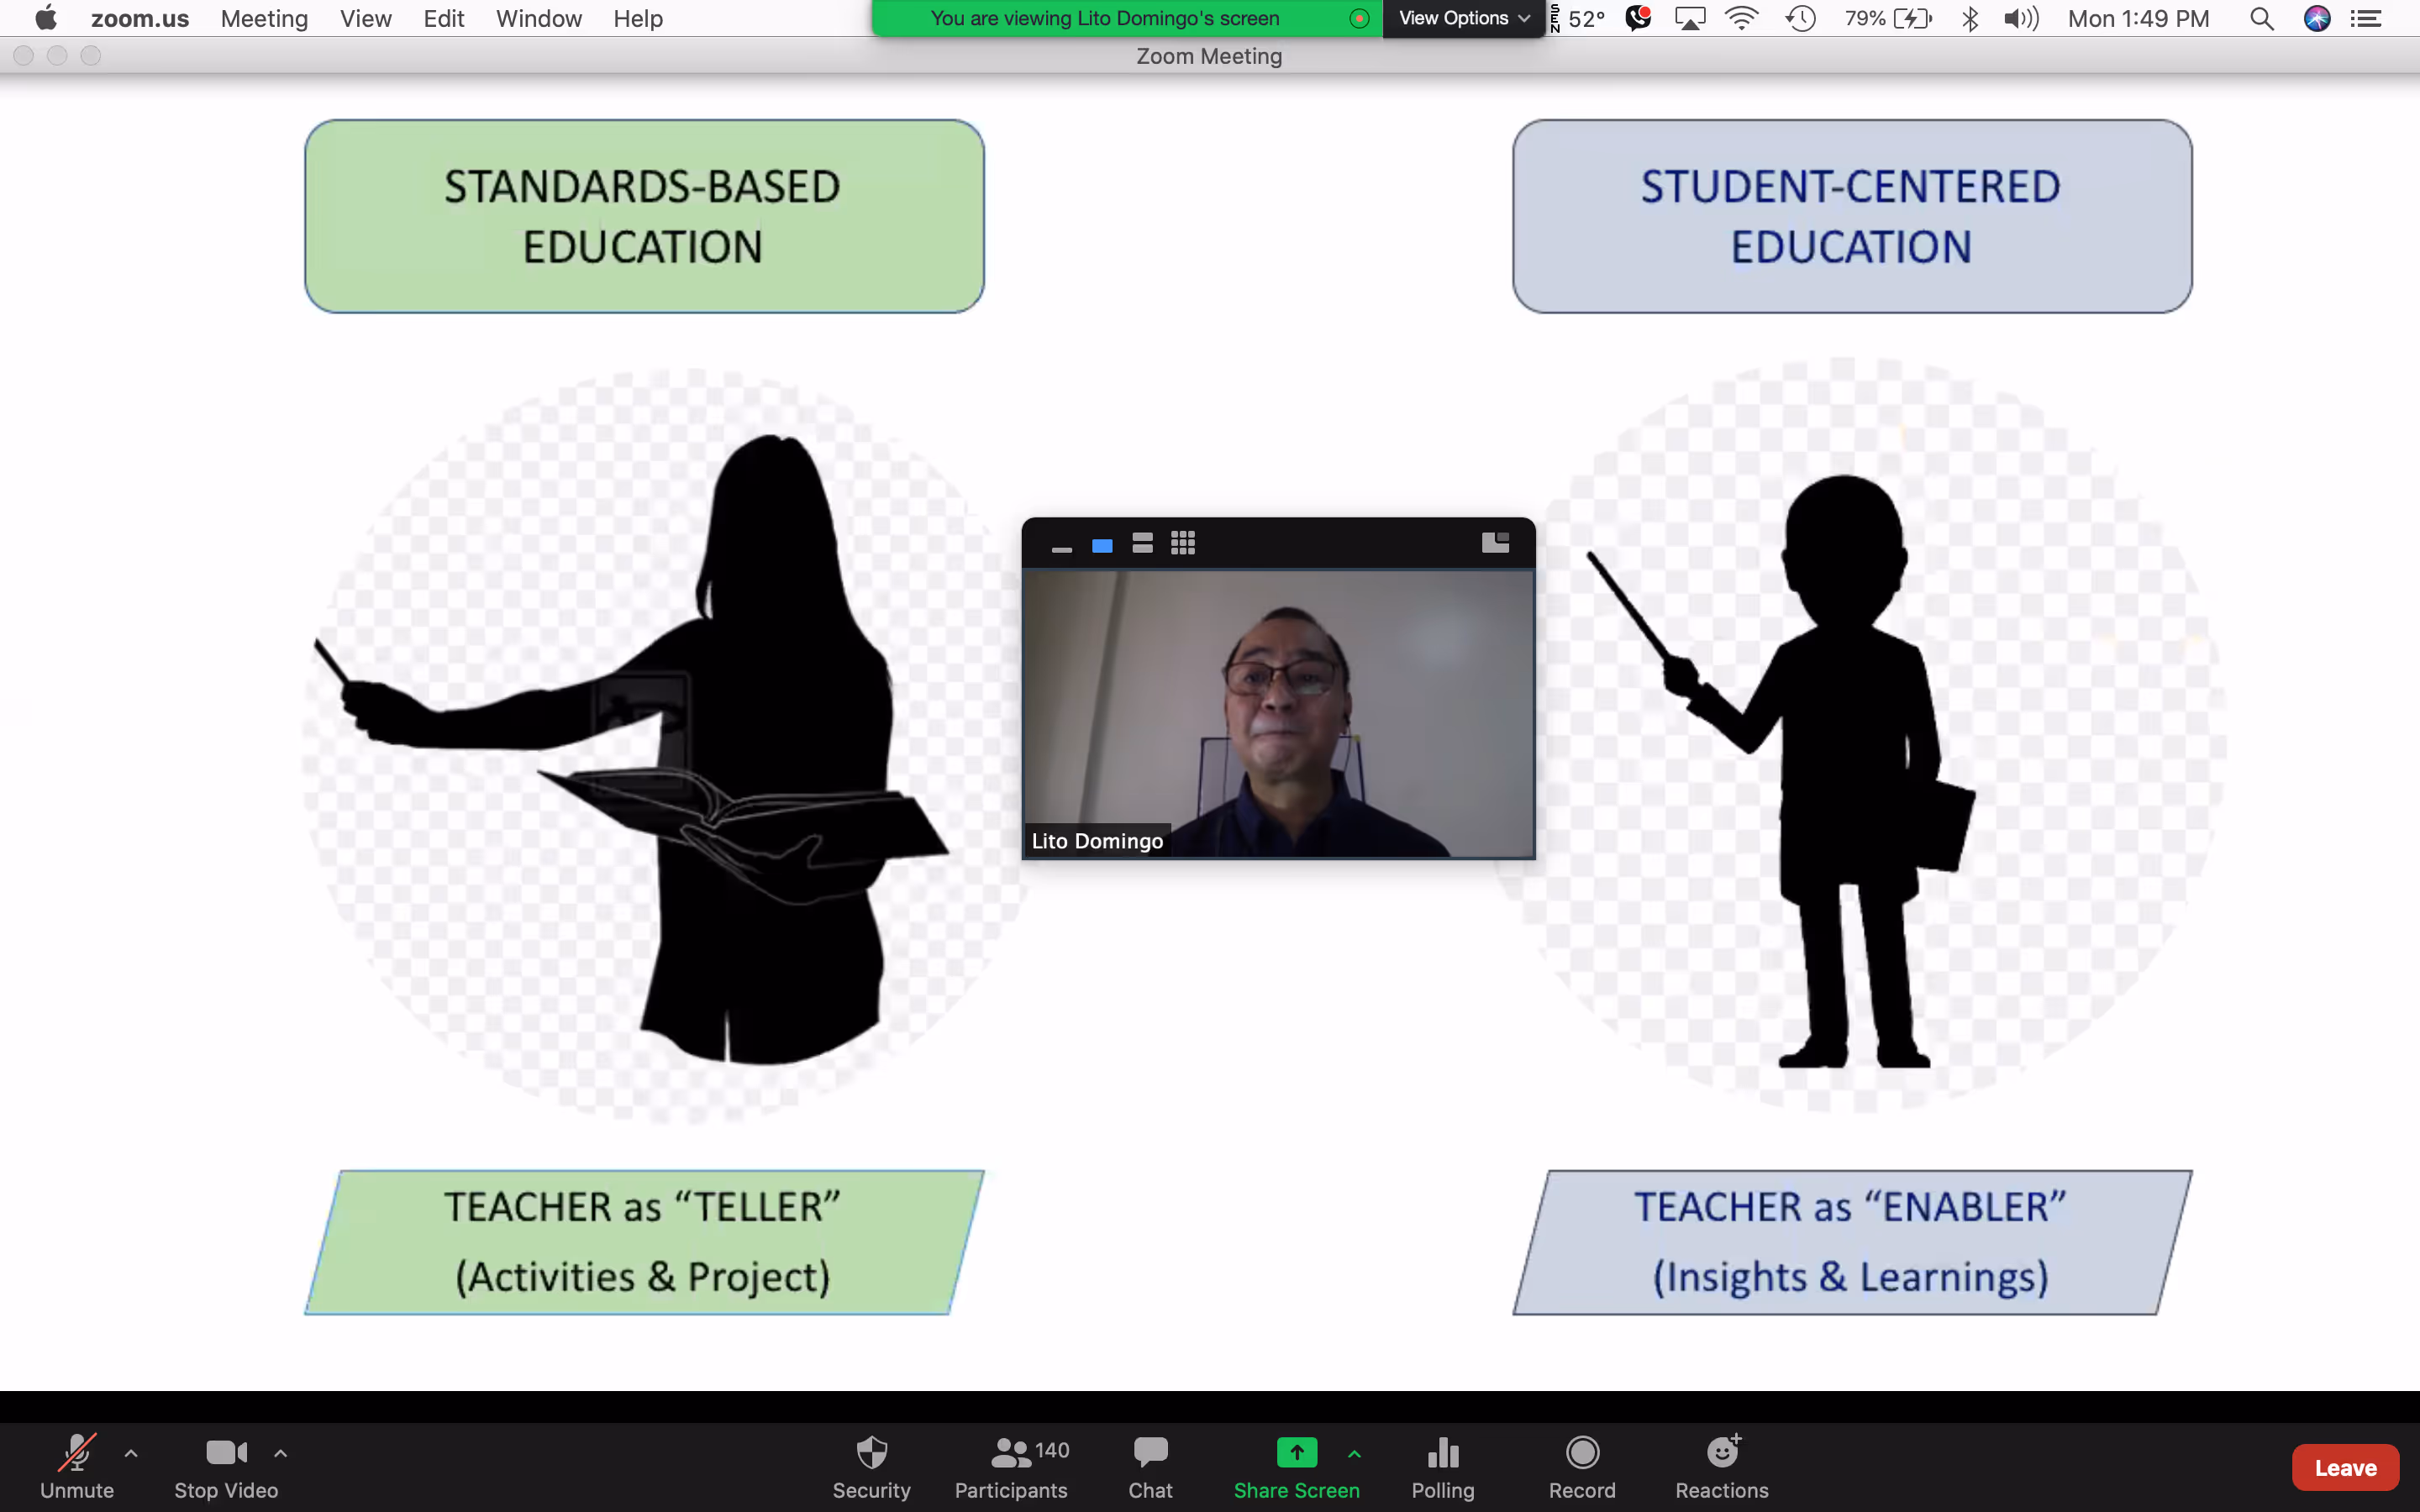2420x1512 pixels.
Task: Unmute the microphone
Action: 77,1466
